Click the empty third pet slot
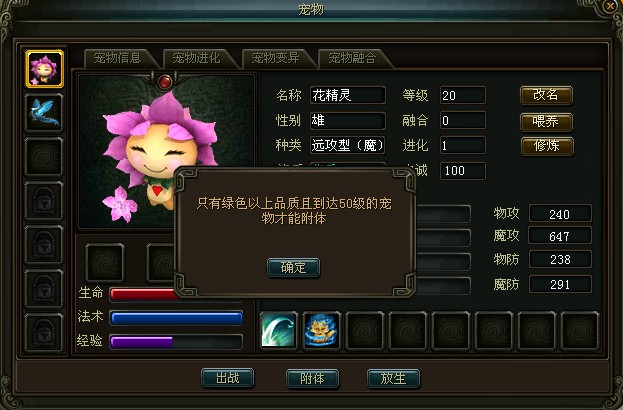This screenshot has width=623, height=410. pos(44,157)
